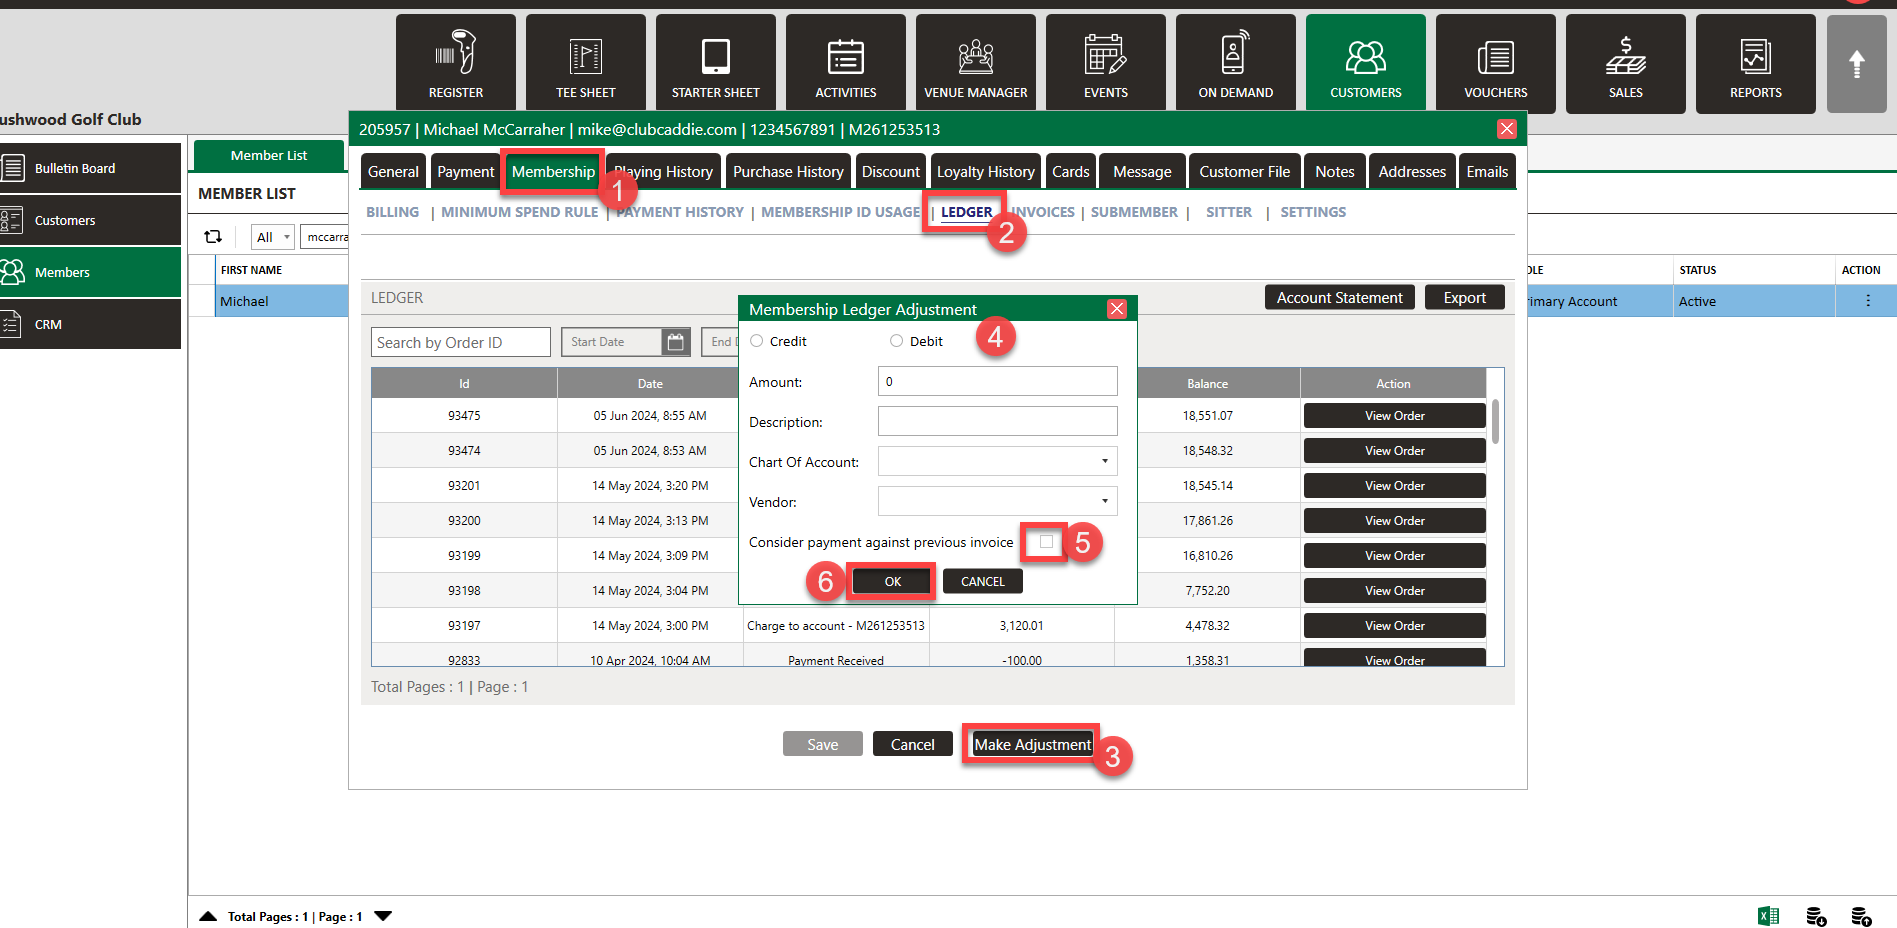
Task: Switch to the Addresses tab
Action: [x=1412, y=172]
